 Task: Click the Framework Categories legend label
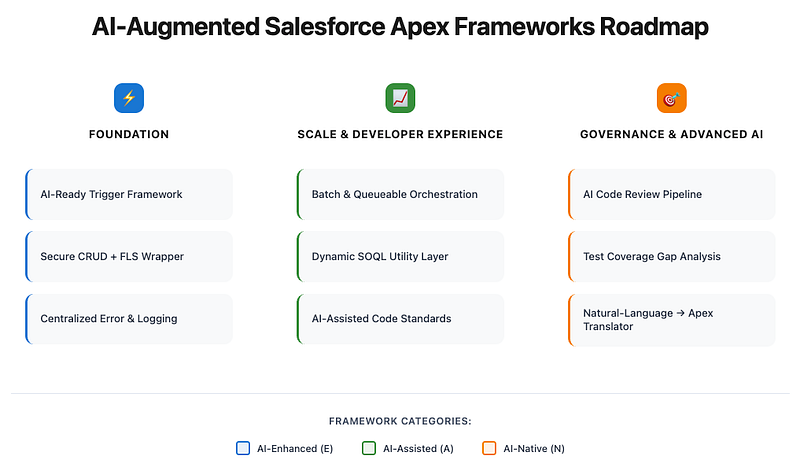pyautogui.click(x=400, y=421)
